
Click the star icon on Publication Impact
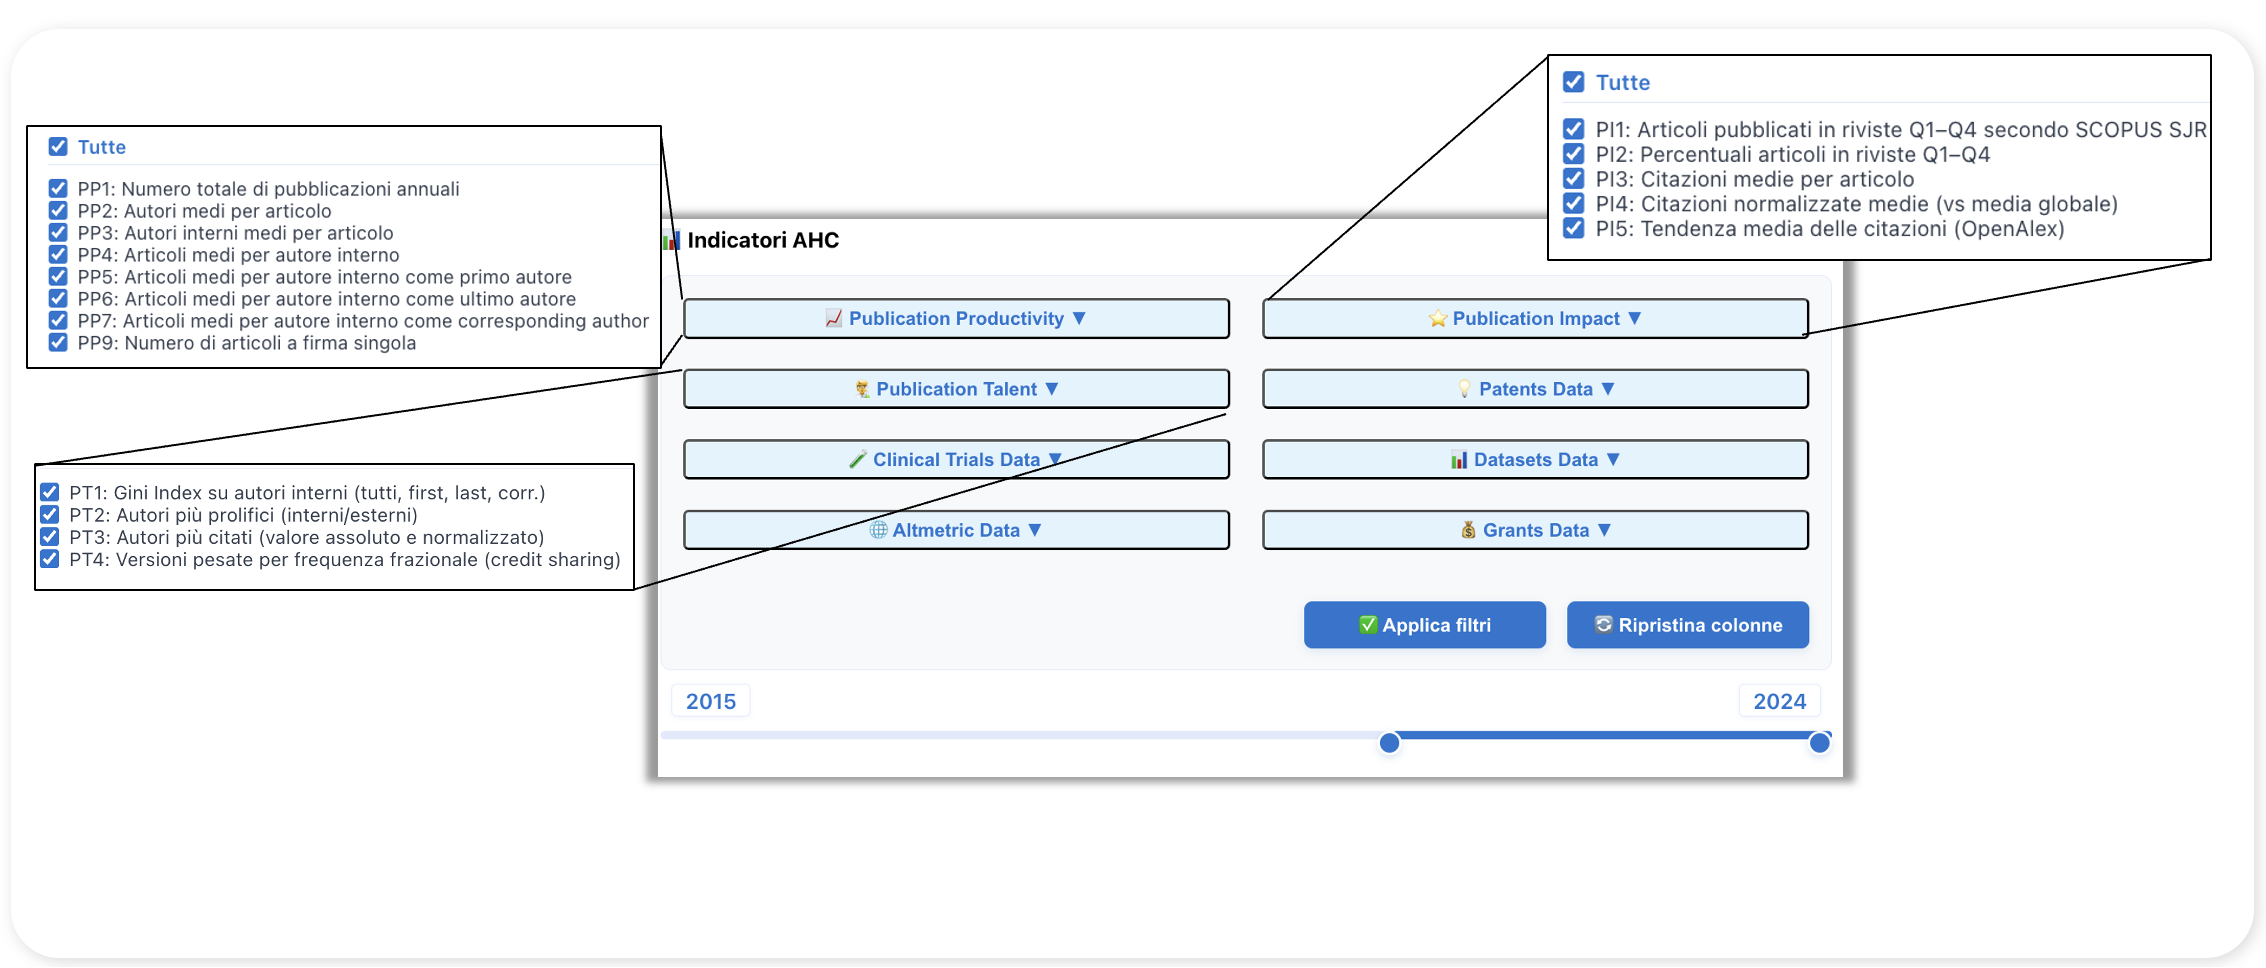tap(1437, 318)
